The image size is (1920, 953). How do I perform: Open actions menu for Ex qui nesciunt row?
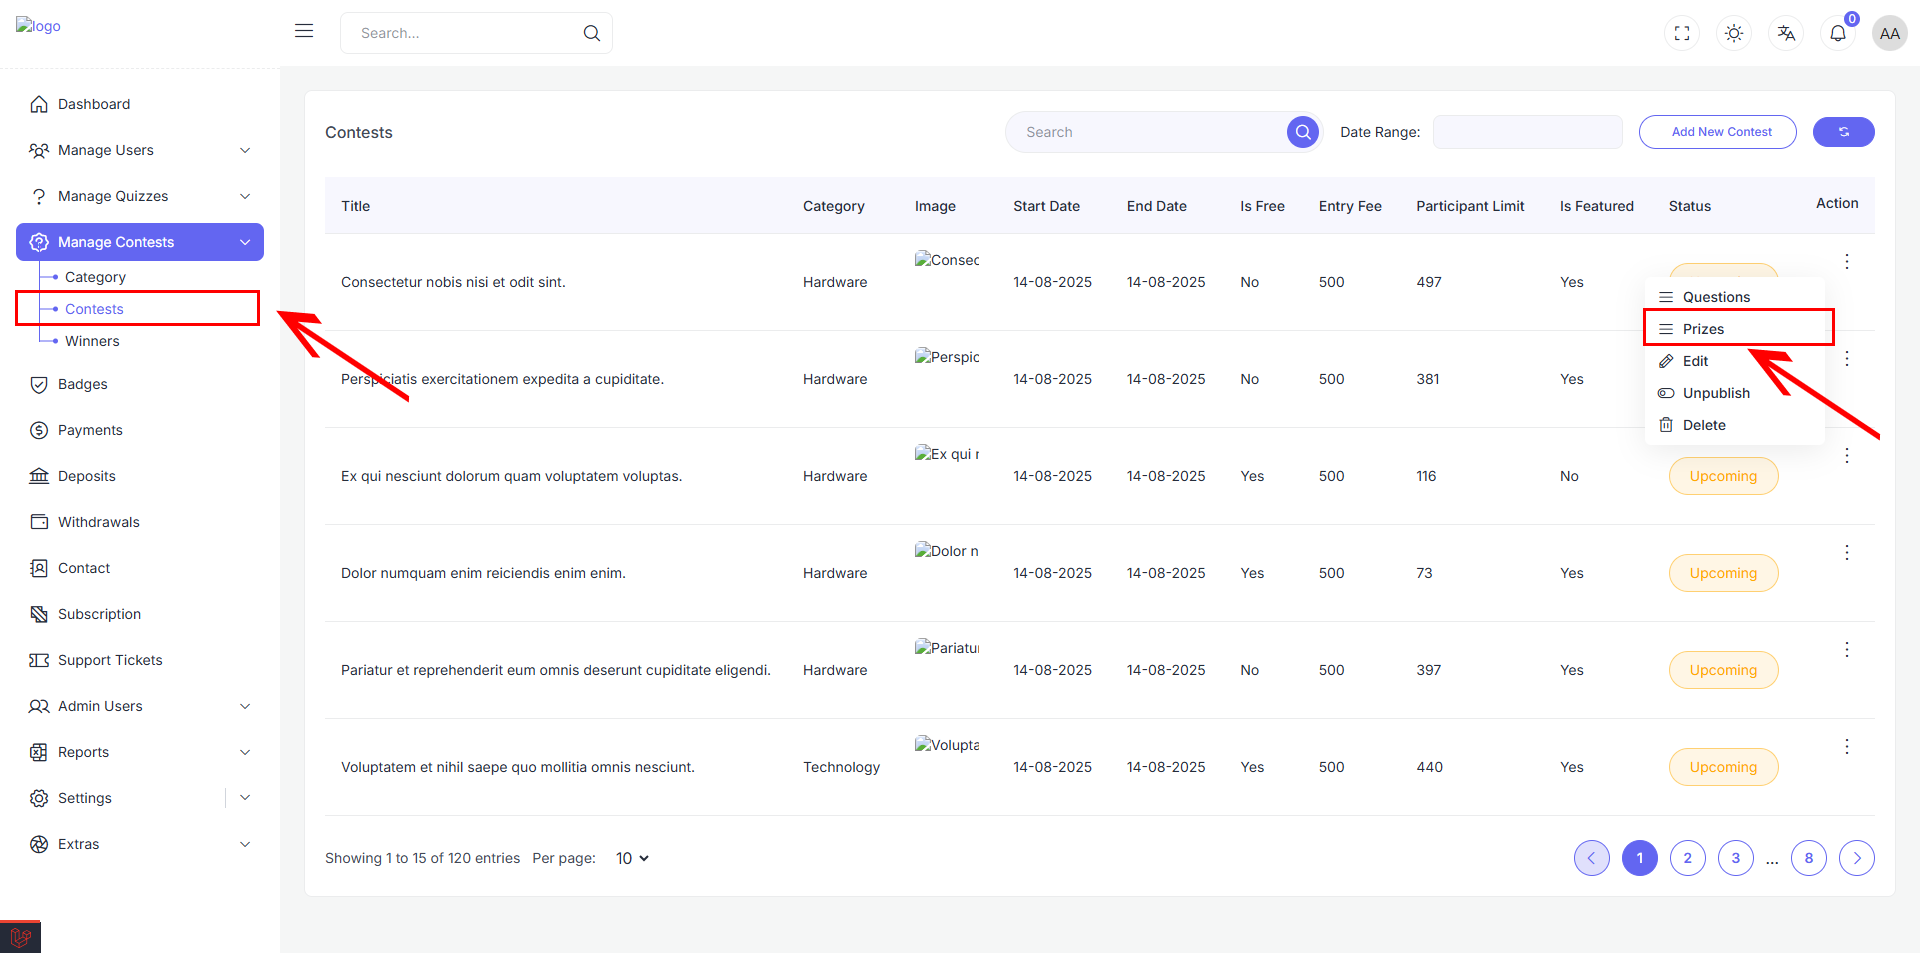coord(1846,455)
